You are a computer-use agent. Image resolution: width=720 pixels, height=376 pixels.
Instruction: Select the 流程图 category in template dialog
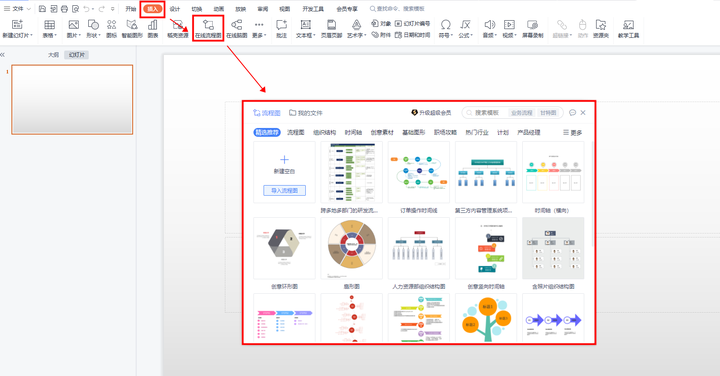pos(296,132)
